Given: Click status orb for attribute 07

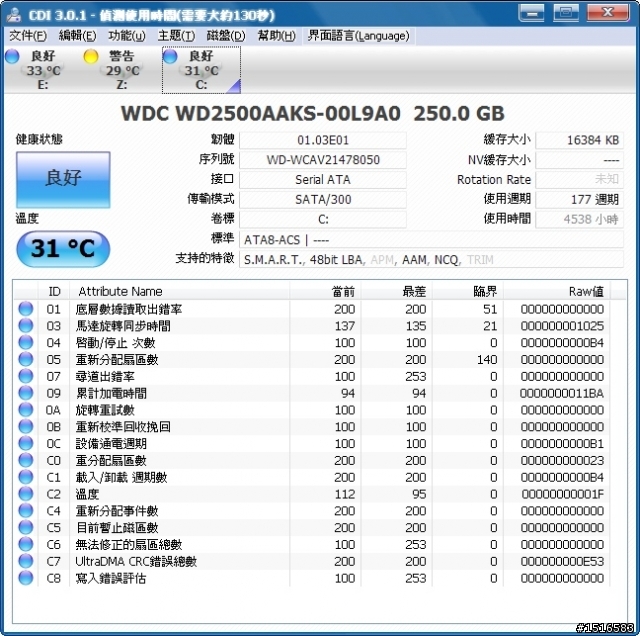Looking at the screenshot, I should (x=26, y=376).
